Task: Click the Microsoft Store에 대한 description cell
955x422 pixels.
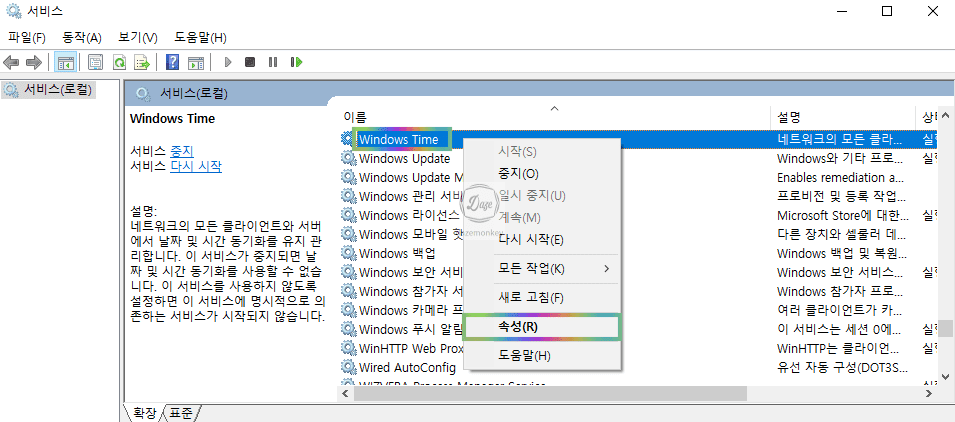Action: 844,215
